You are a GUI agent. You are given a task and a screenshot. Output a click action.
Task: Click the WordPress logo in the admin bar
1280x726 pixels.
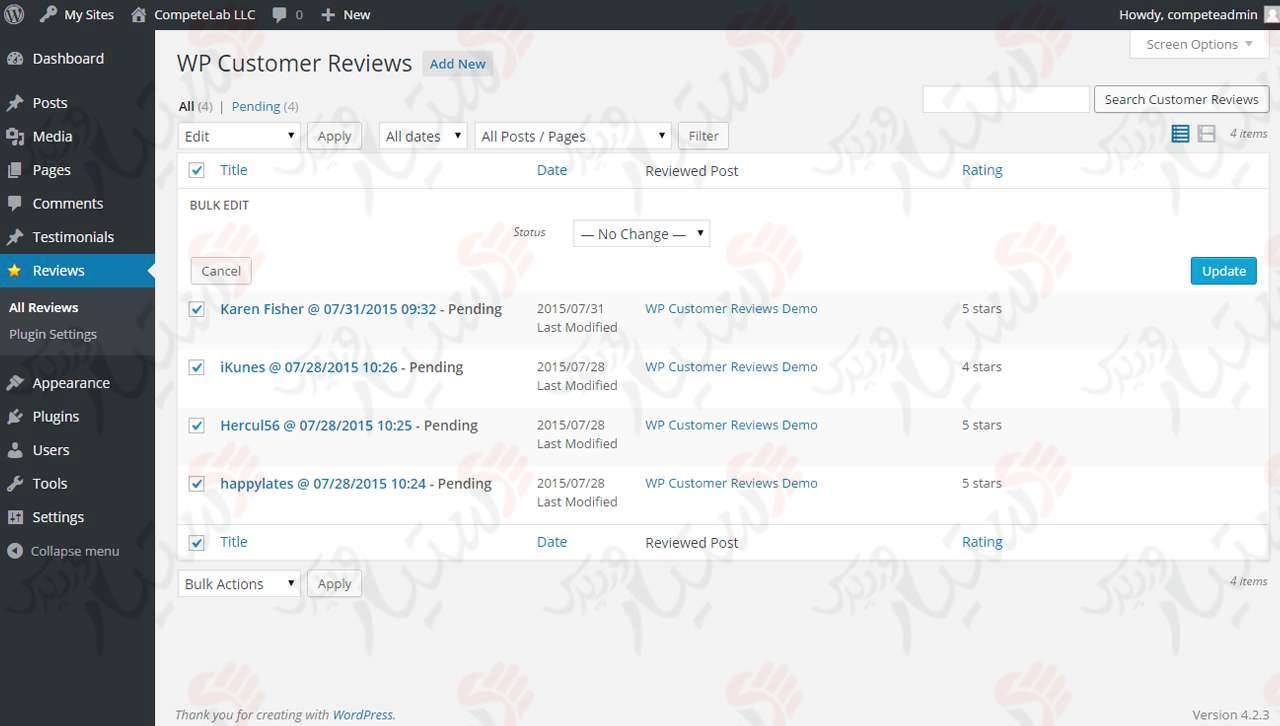13,14
